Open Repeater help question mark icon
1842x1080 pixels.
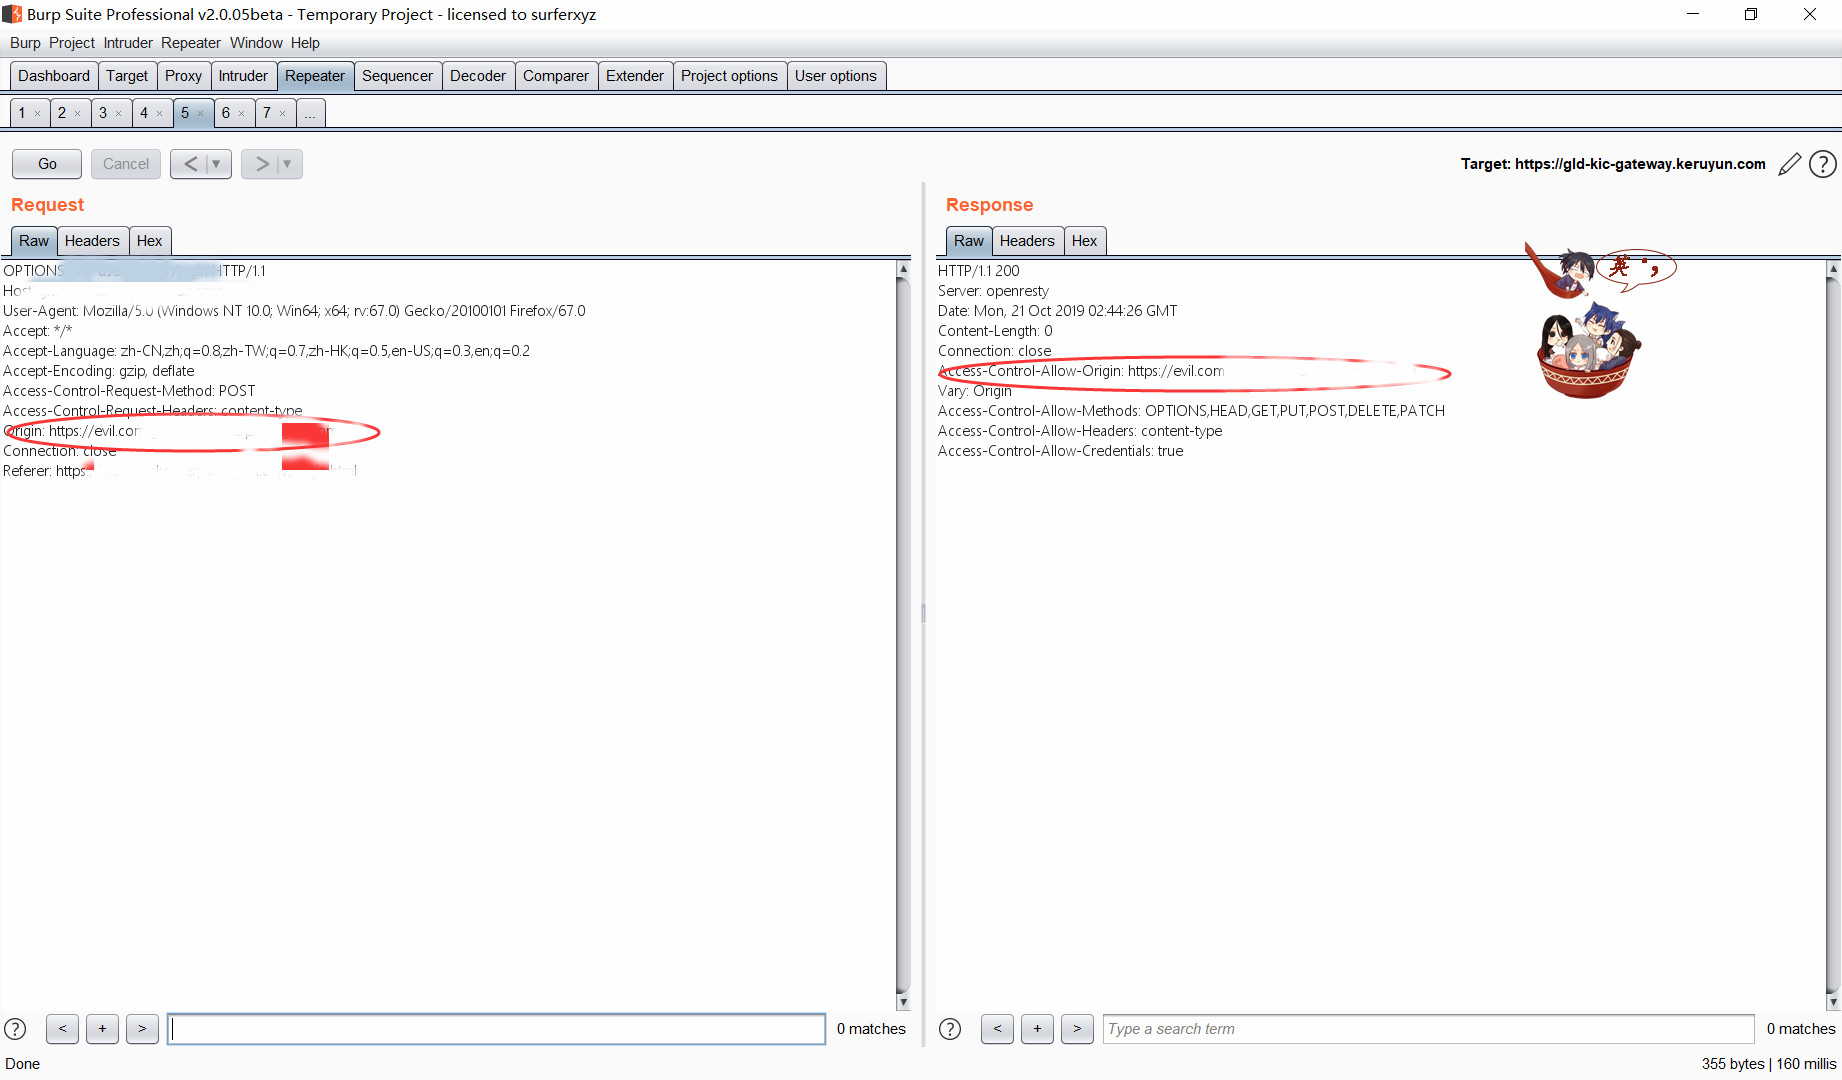(1823, 164)
